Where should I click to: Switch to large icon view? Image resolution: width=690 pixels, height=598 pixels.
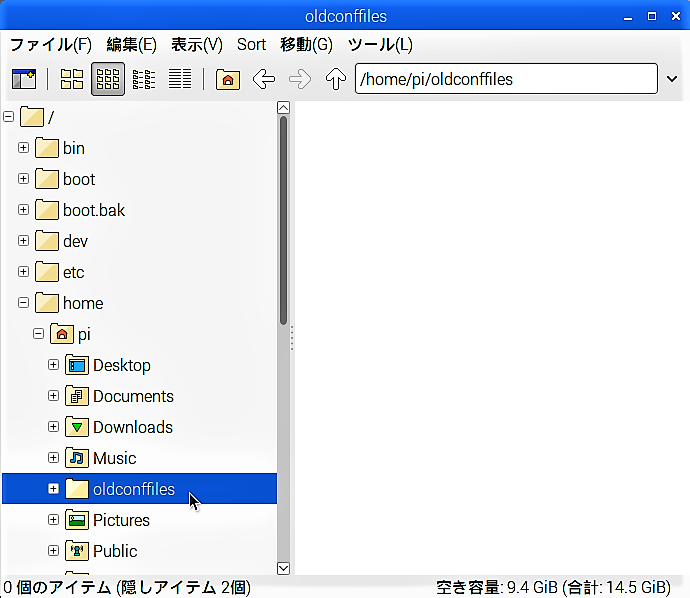click(72, 79)
